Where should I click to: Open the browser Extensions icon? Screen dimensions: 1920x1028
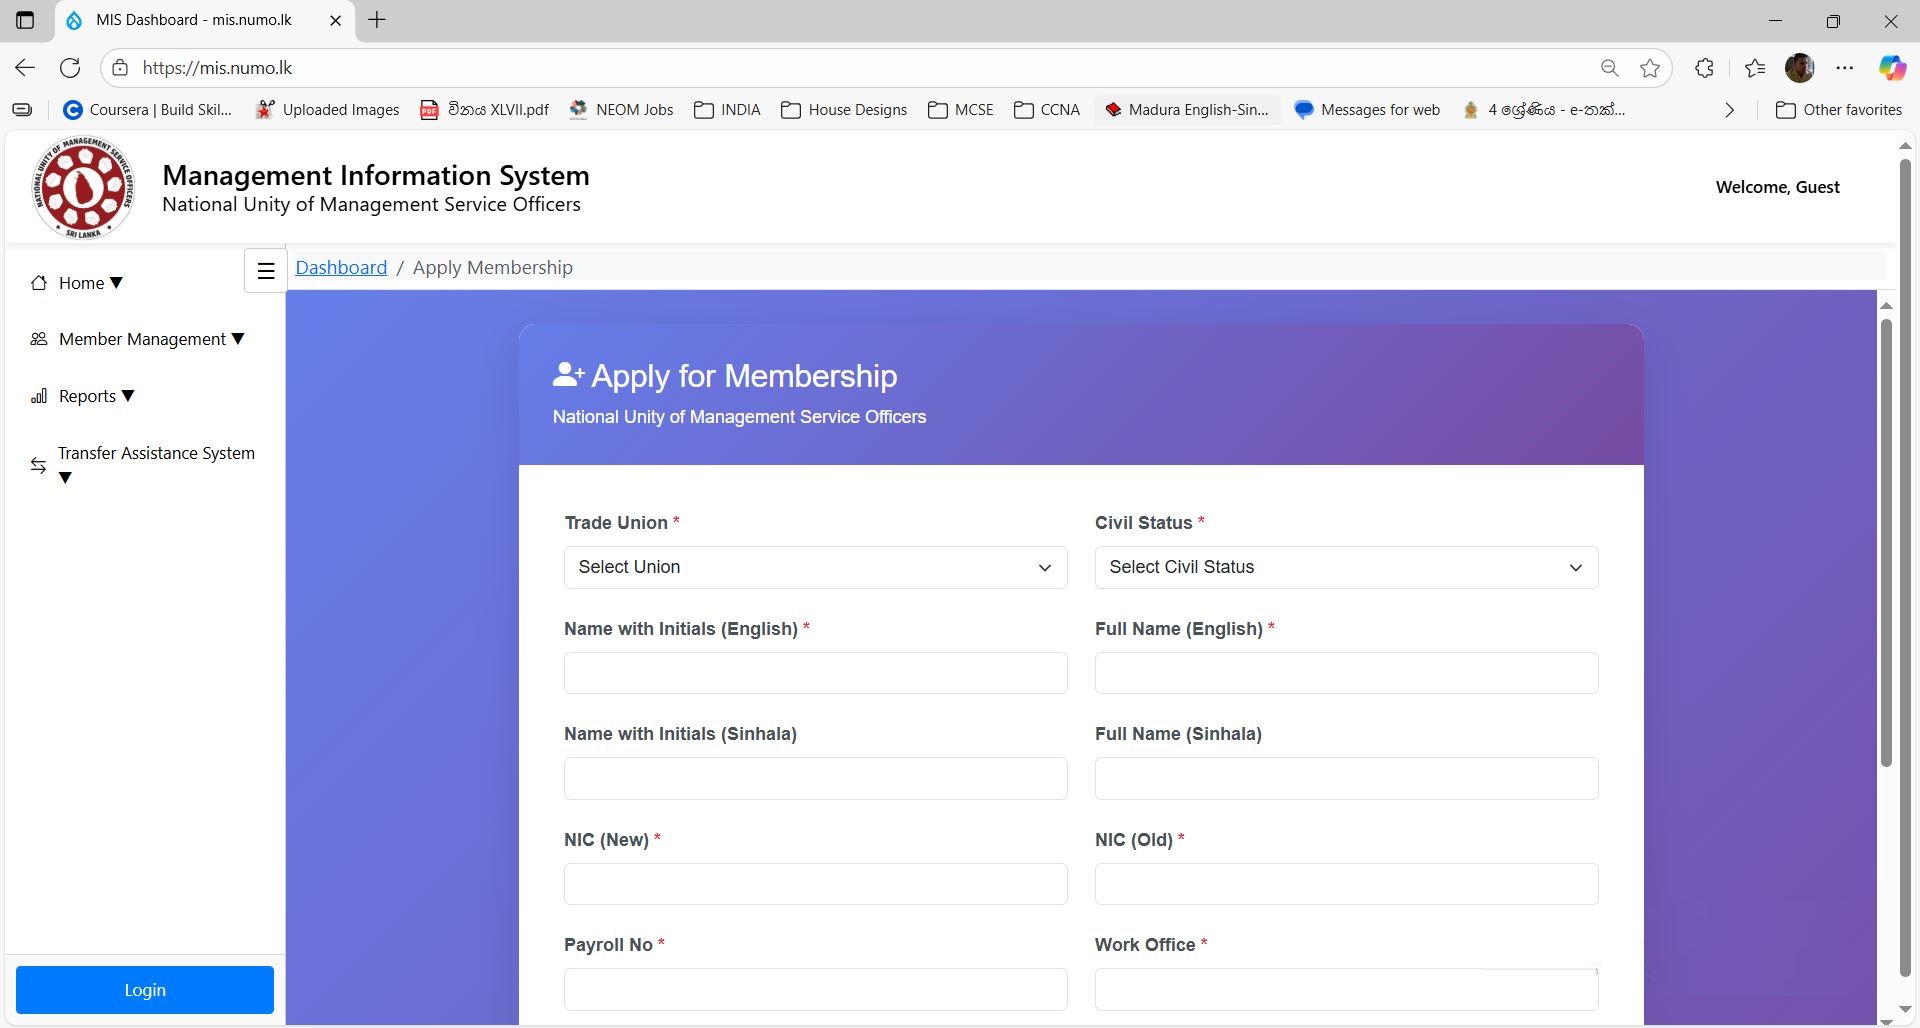pyautogui.click(x=1705, y=68)
